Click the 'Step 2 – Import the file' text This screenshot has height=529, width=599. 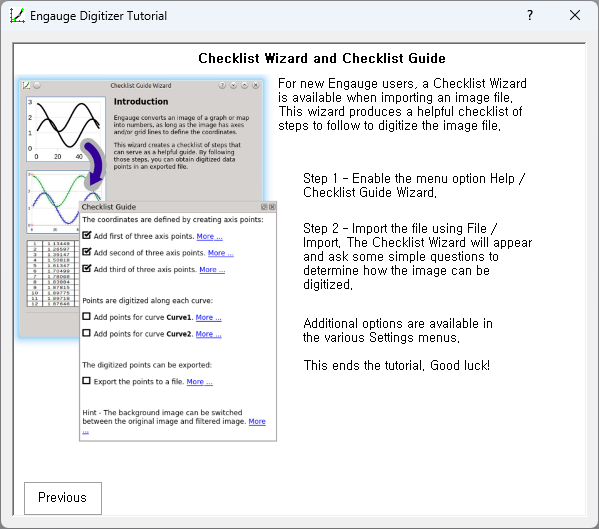coord(418,256)
